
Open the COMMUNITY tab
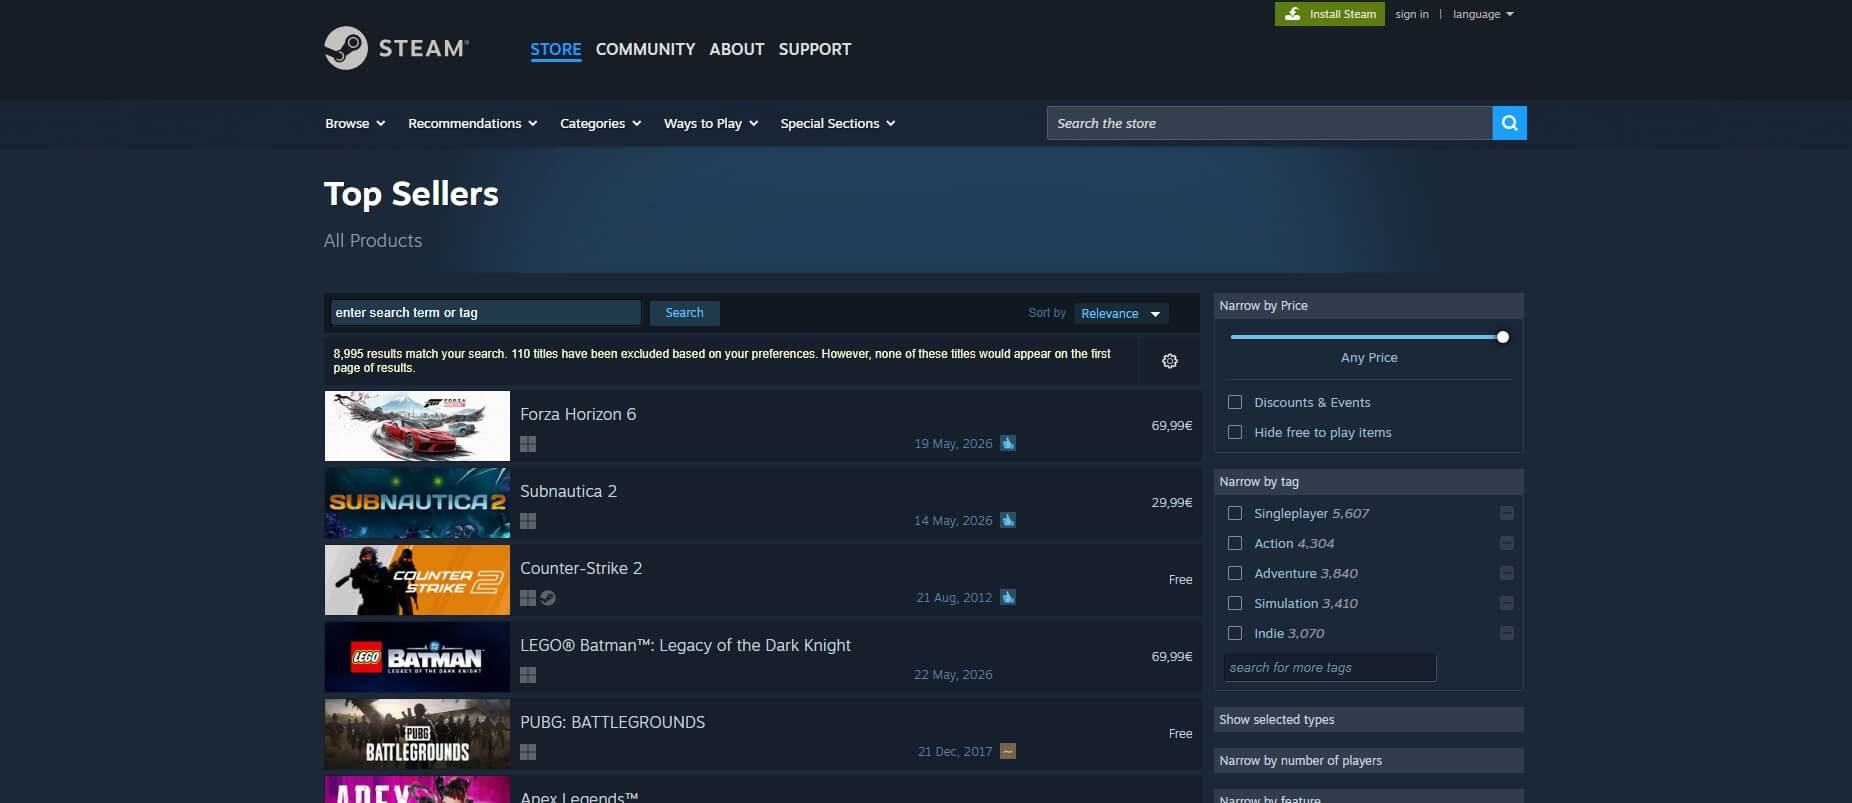(x=645, y=49)
